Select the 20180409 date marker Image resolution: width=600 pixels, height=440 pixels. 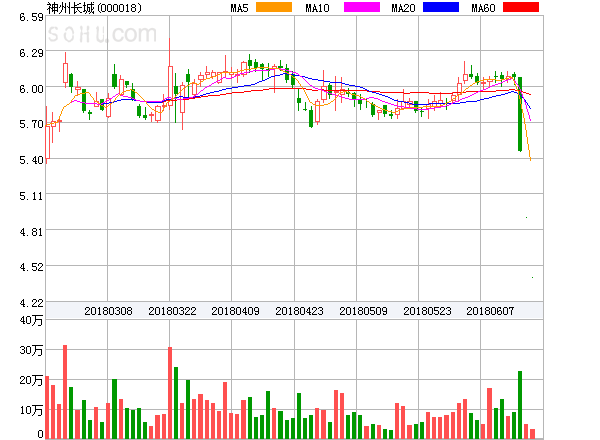coord(236,311)
